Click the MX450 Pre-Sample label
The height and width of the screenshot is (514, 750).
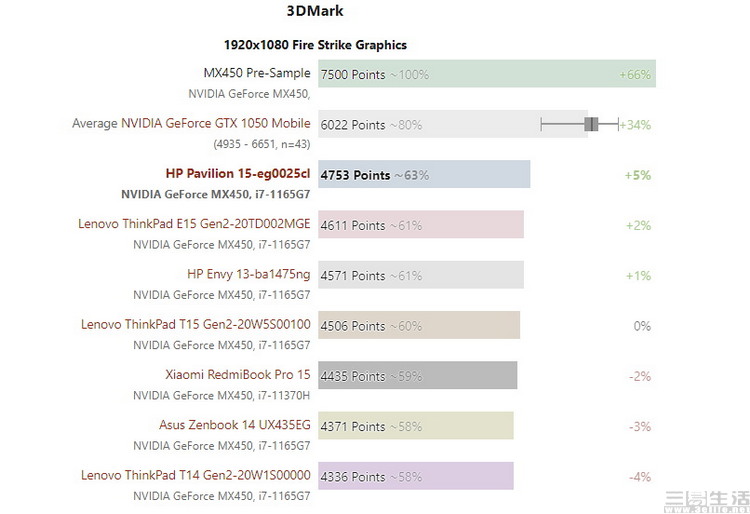(257, 73)
